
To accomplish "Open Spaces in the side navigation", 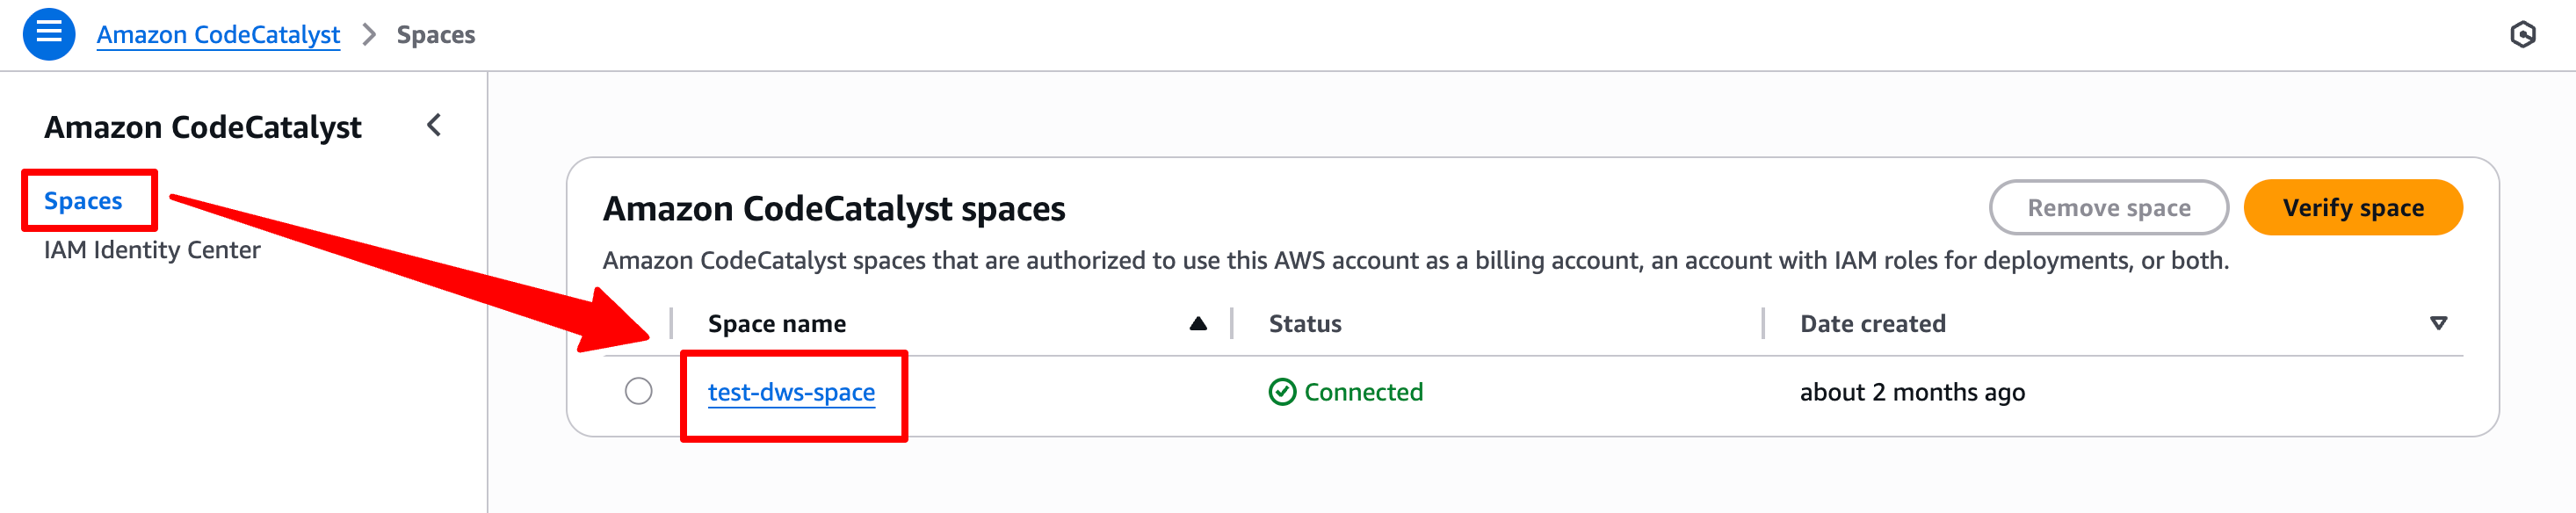I will pos(83,201).
